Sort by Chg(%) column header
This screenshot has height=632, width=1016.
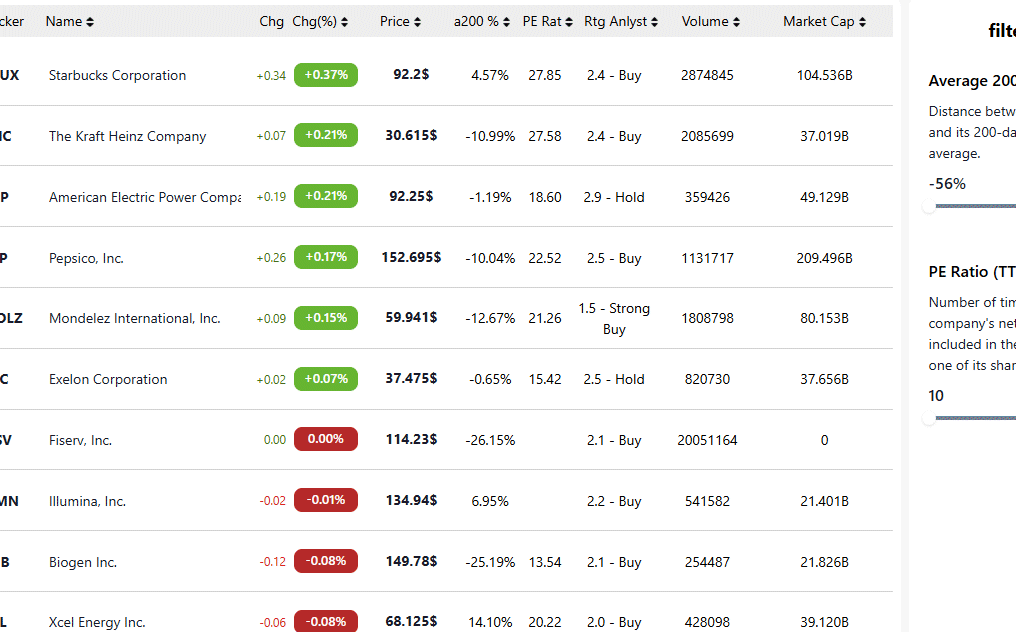320,22
